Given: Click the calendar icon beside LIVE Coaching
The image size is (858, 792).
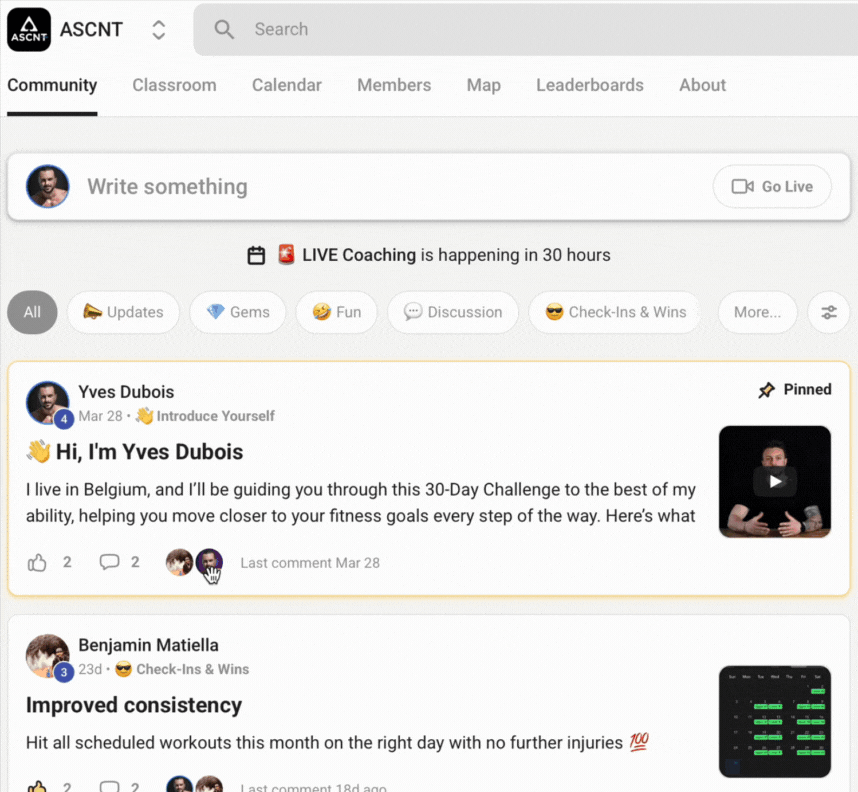Looking at the screenshot, I should click(256, 256).
